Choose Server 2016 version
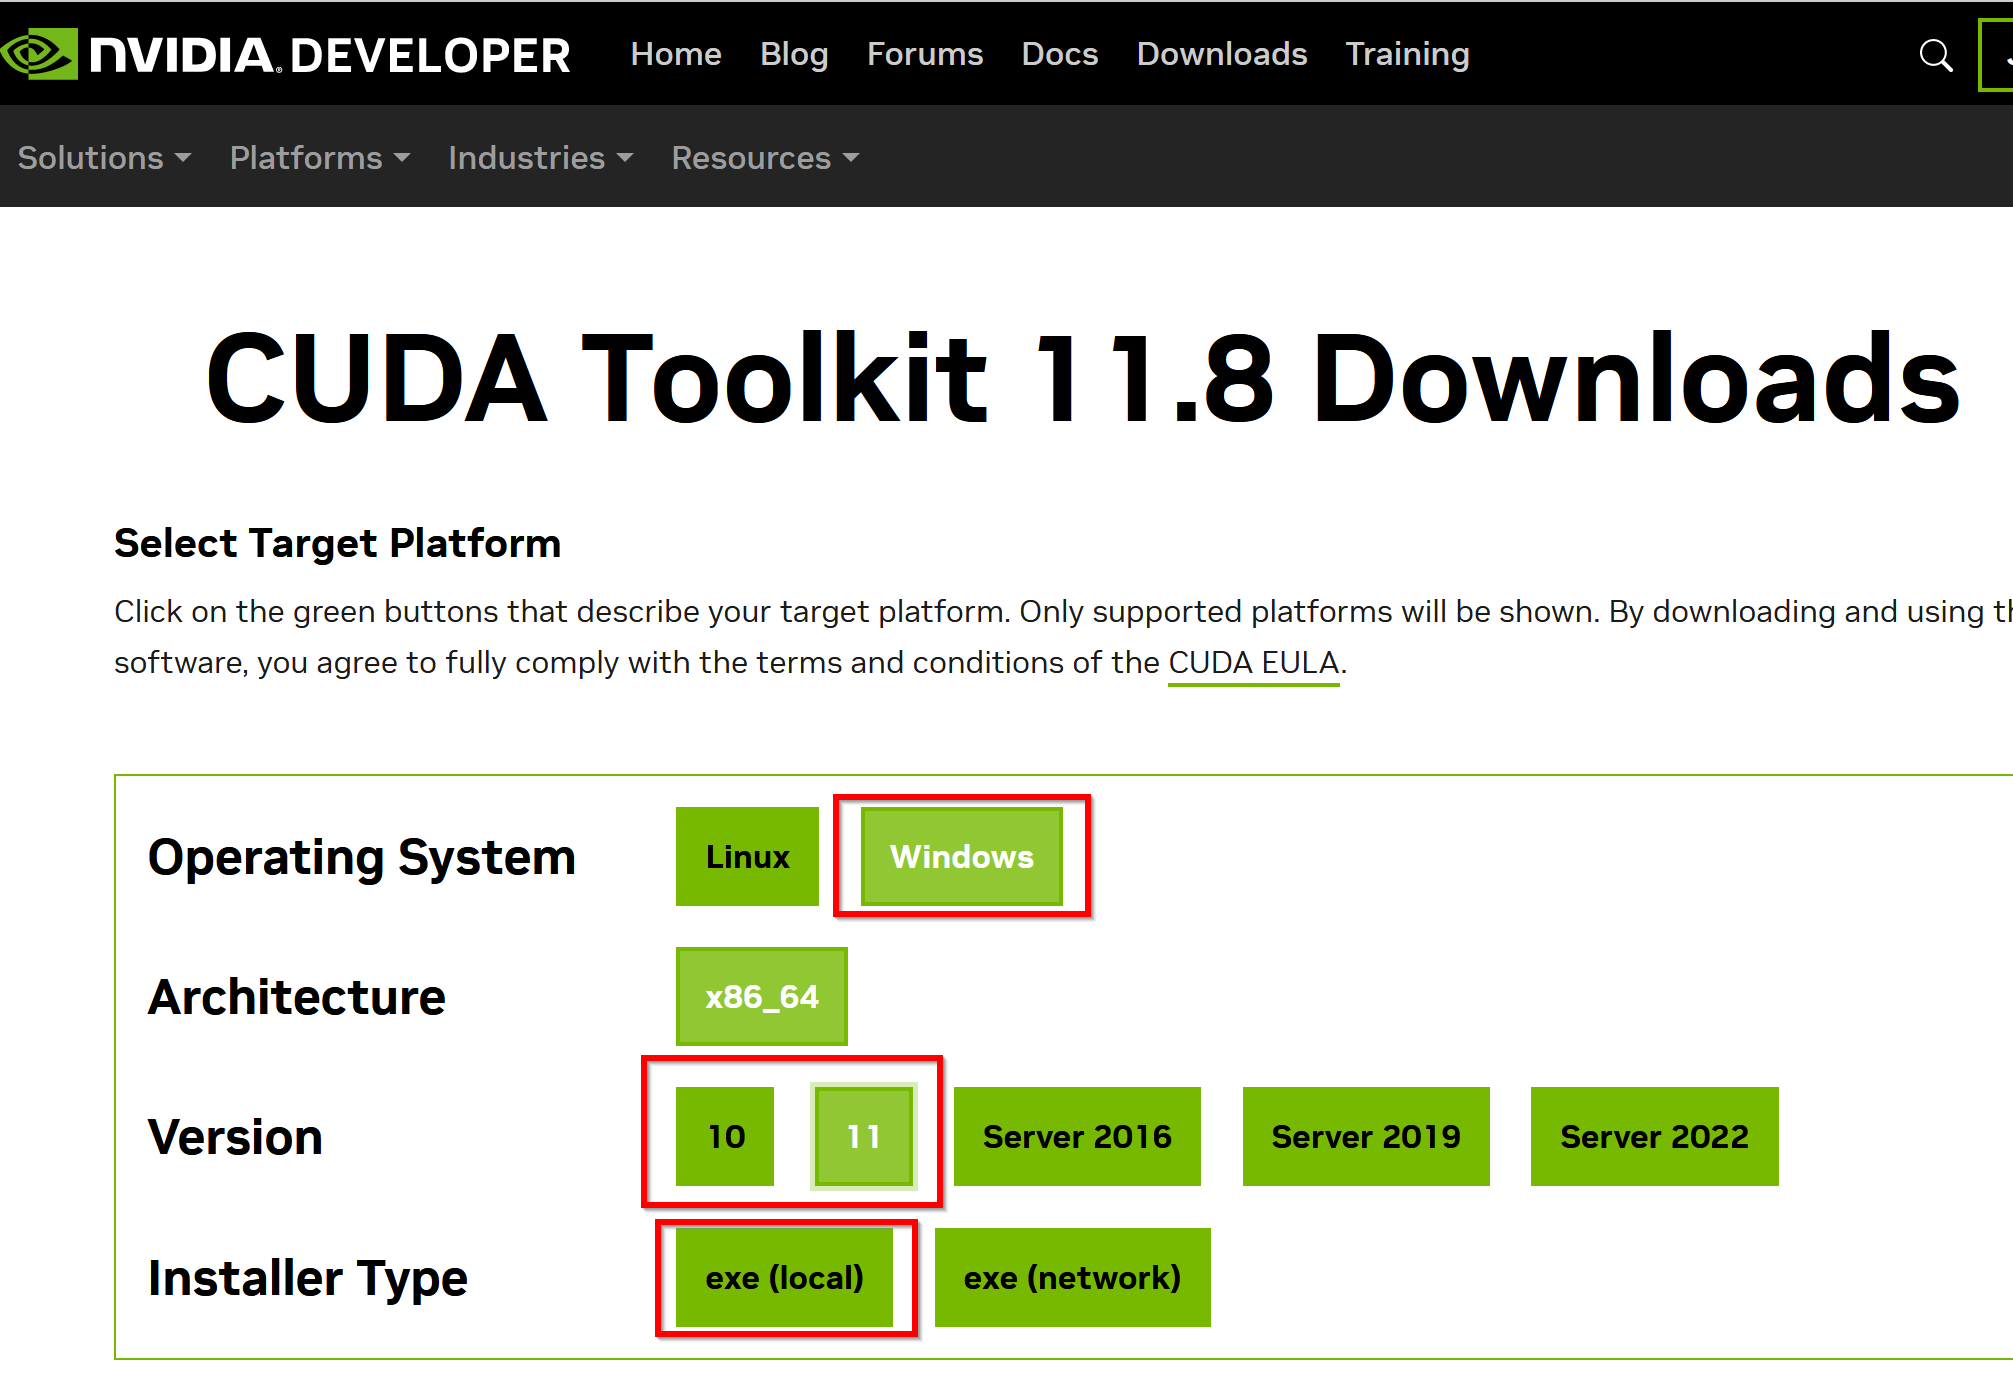This screenshot has width=2013, height=1381. click(1077, 1136)
